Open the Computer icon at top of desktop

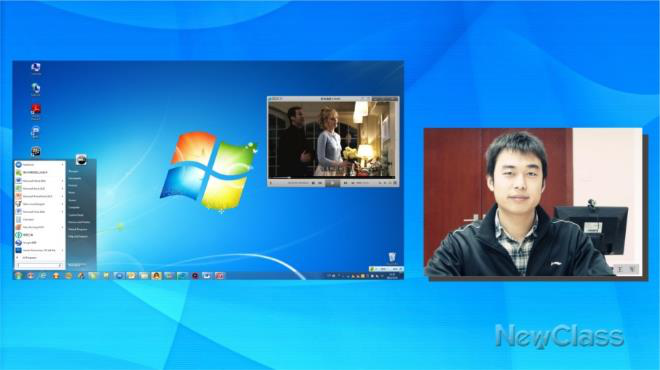[x=36, y=68]
